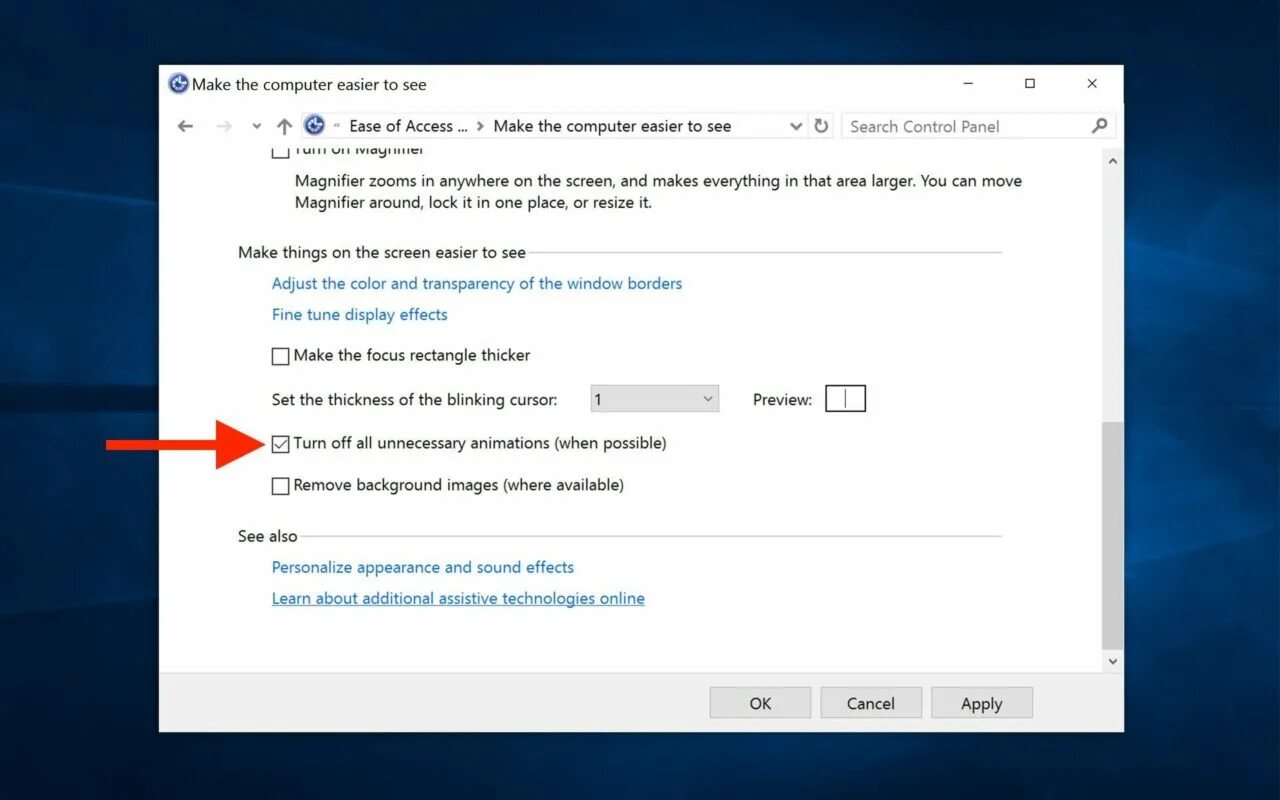Maximize the window

coord(1030,84)
